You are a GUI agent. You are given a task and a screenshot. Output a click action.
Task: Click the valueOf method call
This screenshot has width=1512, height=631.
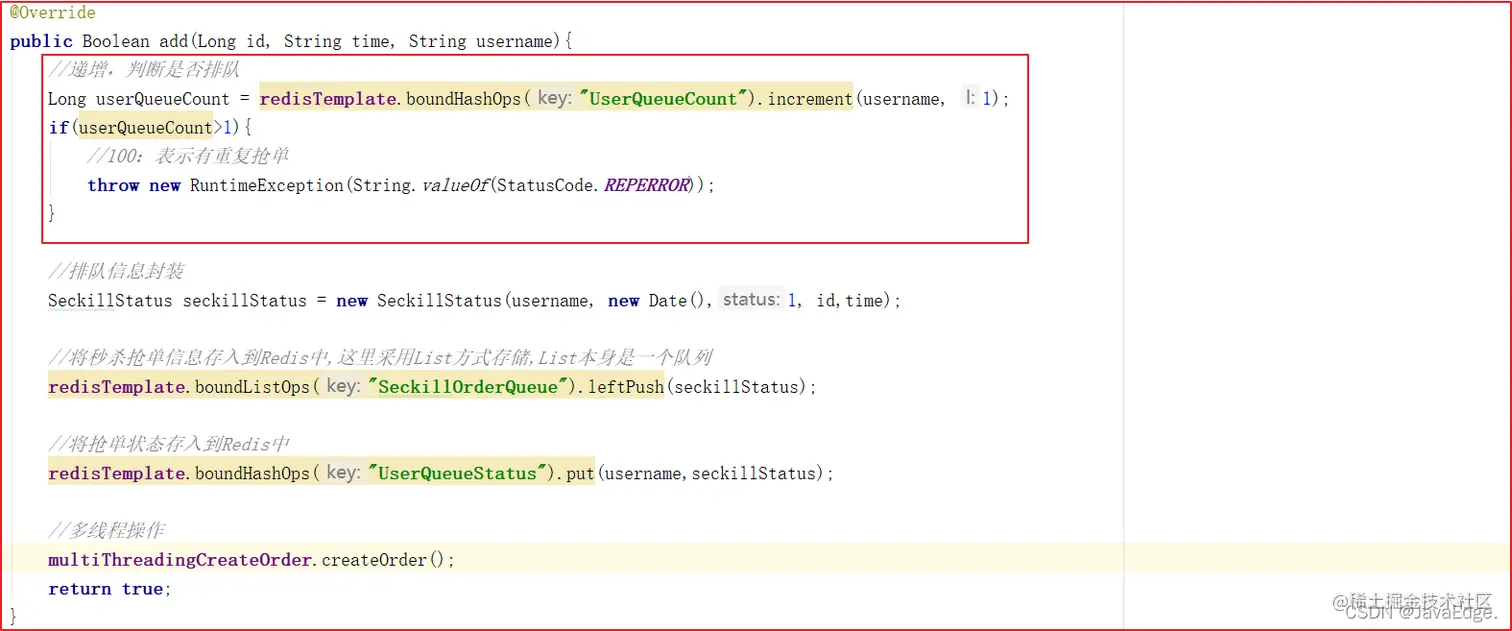[x=454, y=186]
